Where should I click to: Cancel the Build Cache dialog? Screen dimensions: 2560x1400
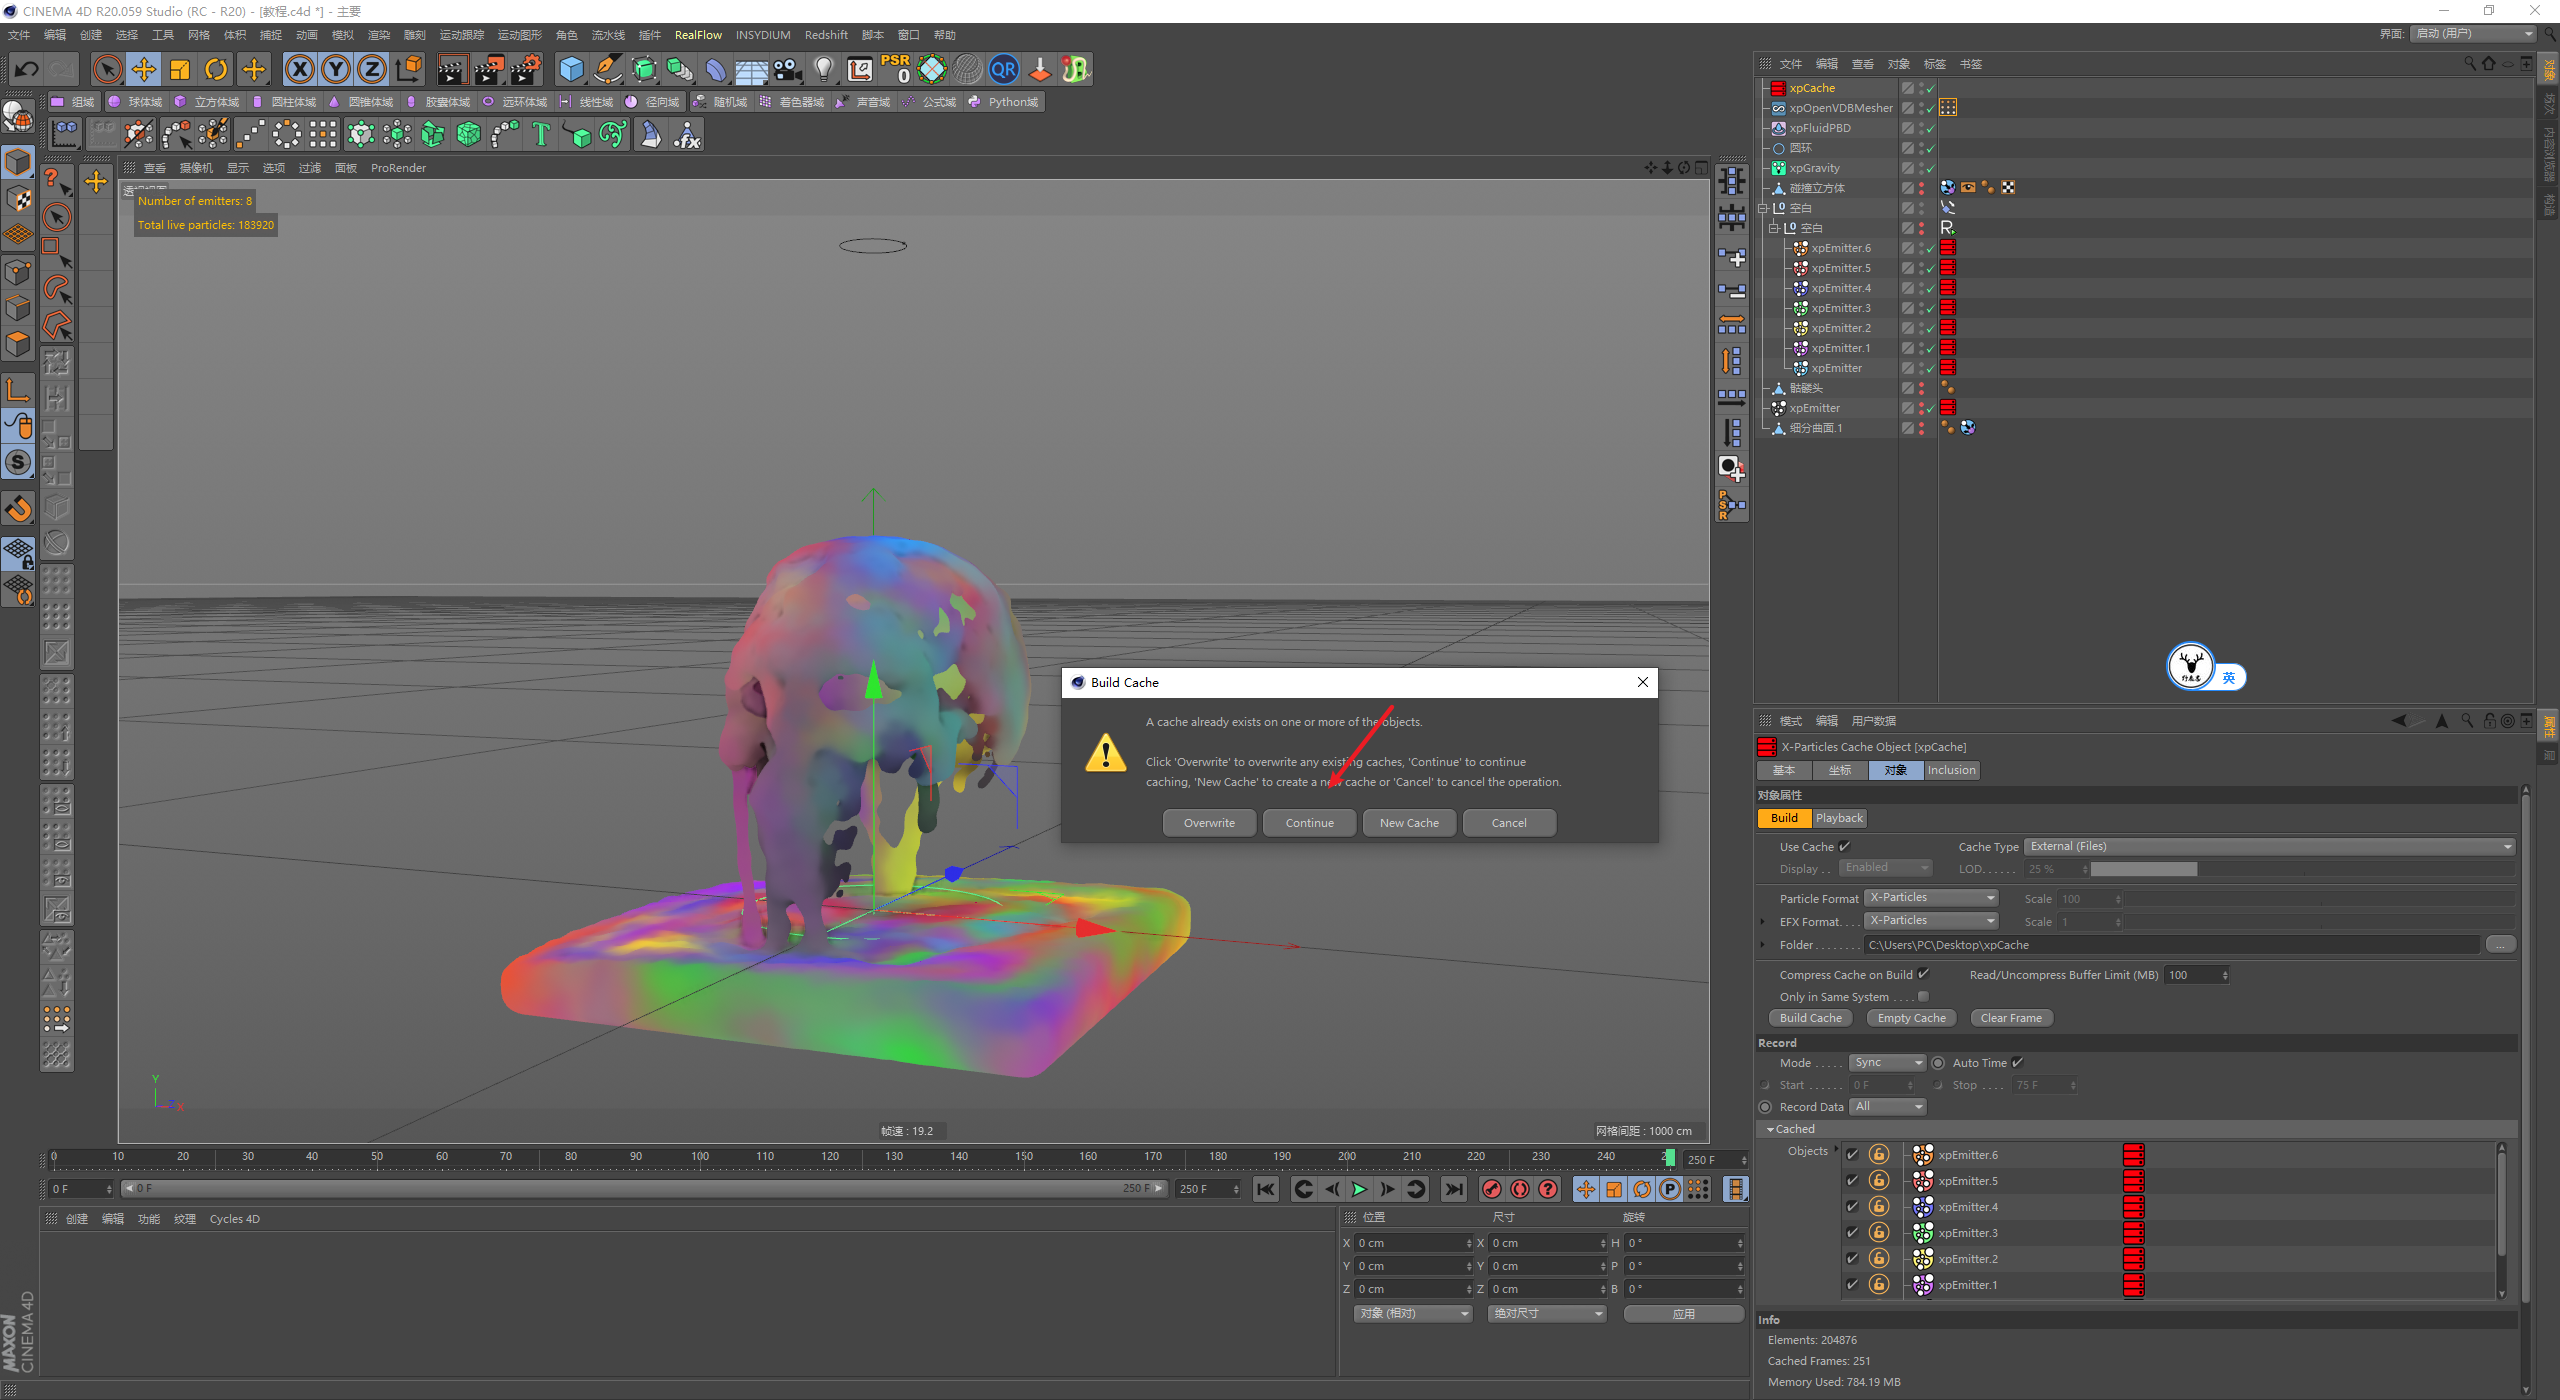pos(1509,823)
